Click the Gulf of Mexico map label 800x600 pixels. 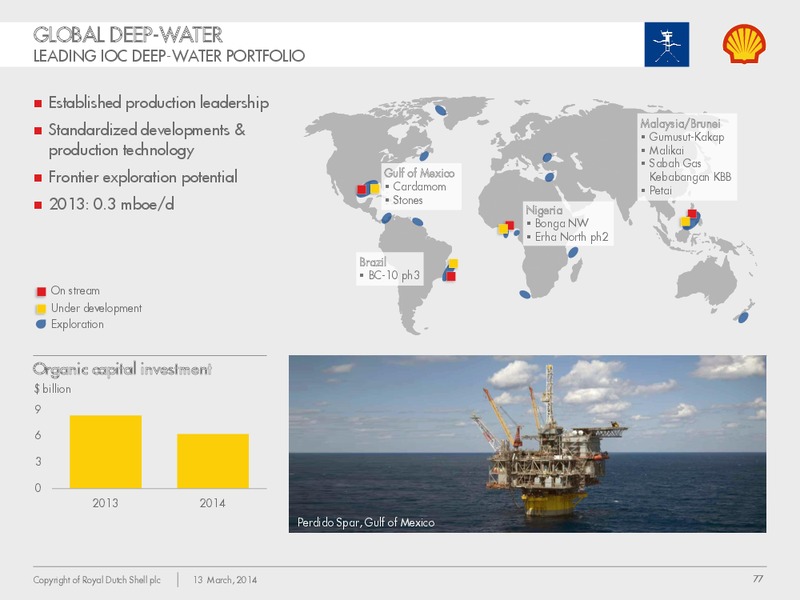(x=419, y=173)
